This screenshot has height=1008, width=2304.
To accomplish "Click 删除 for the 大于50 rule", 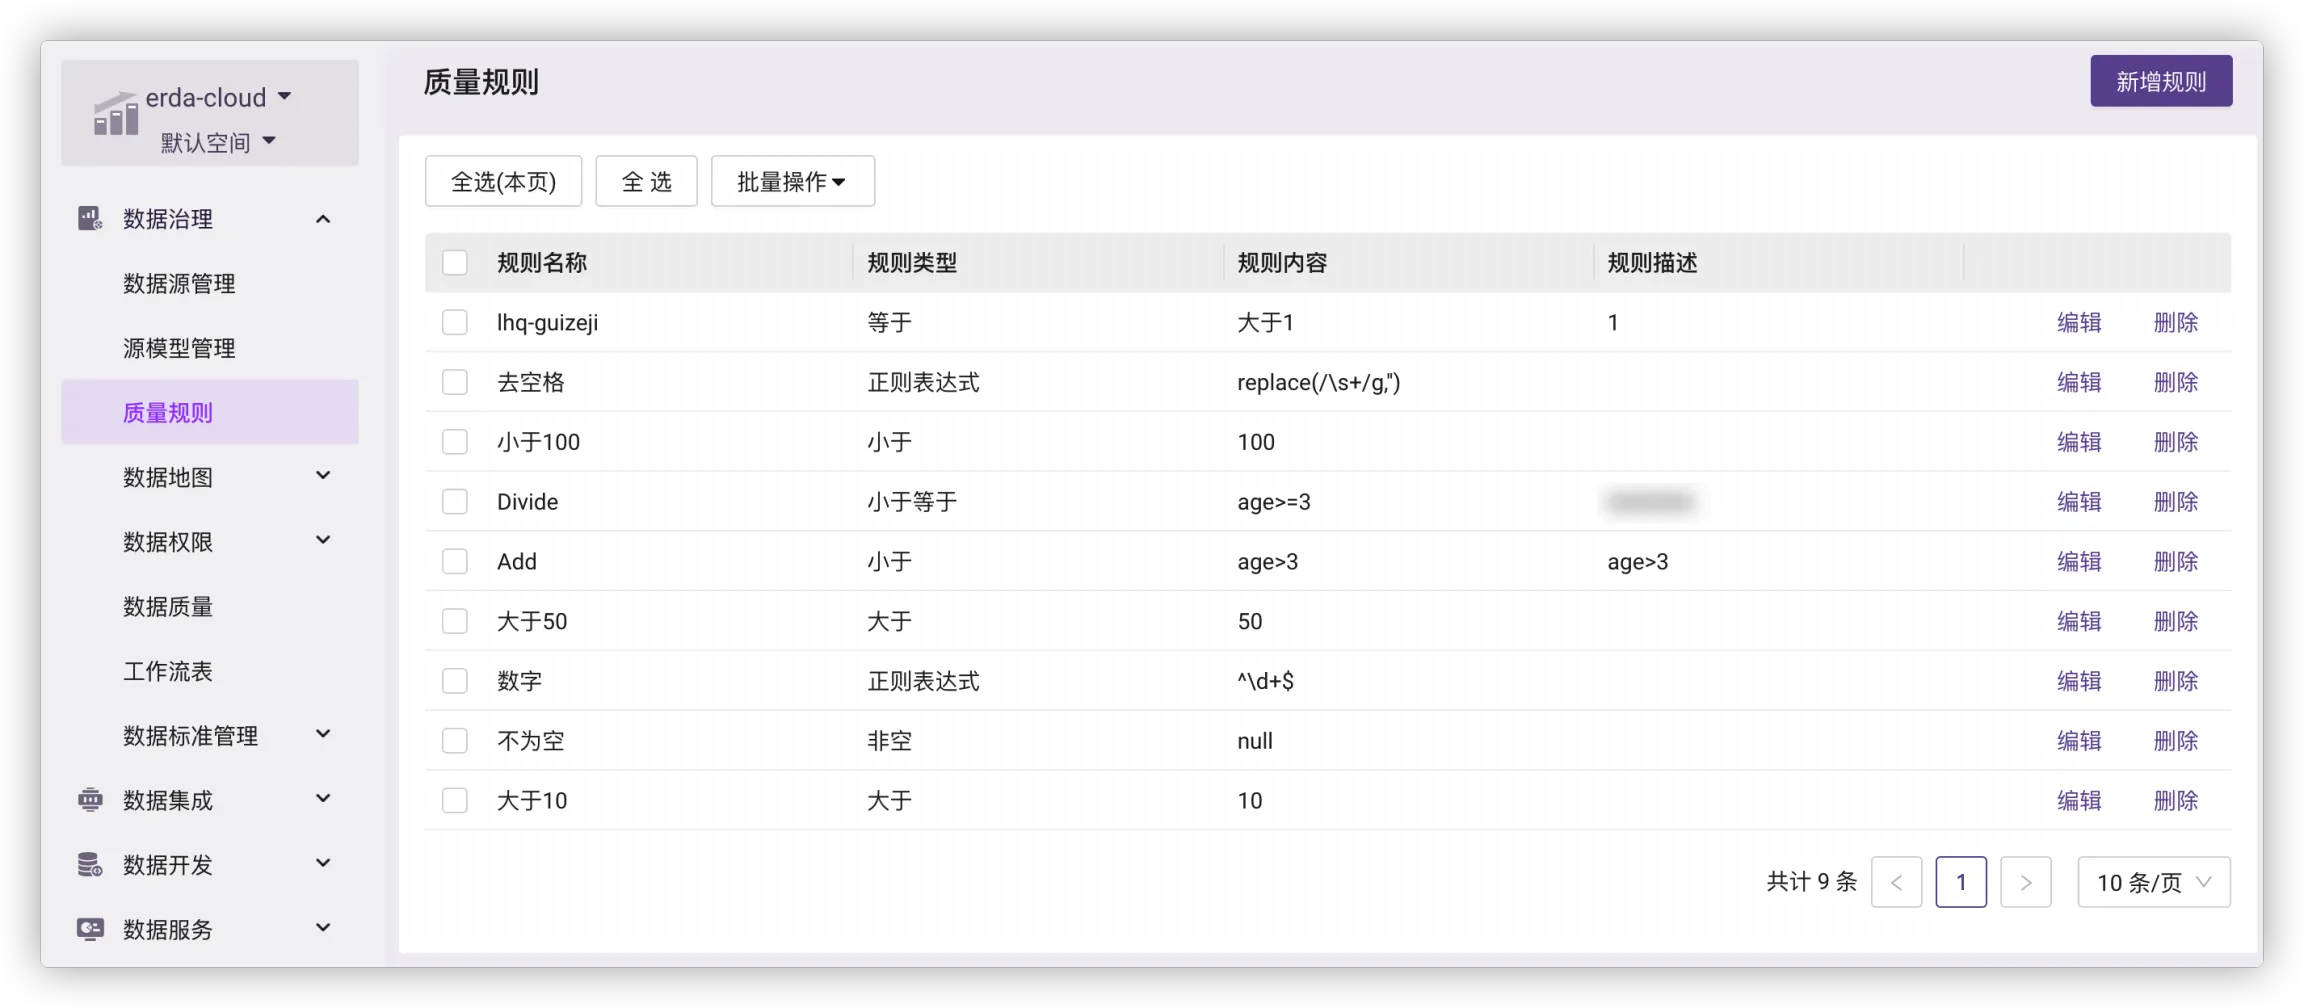I will (x=2175, y=621).
